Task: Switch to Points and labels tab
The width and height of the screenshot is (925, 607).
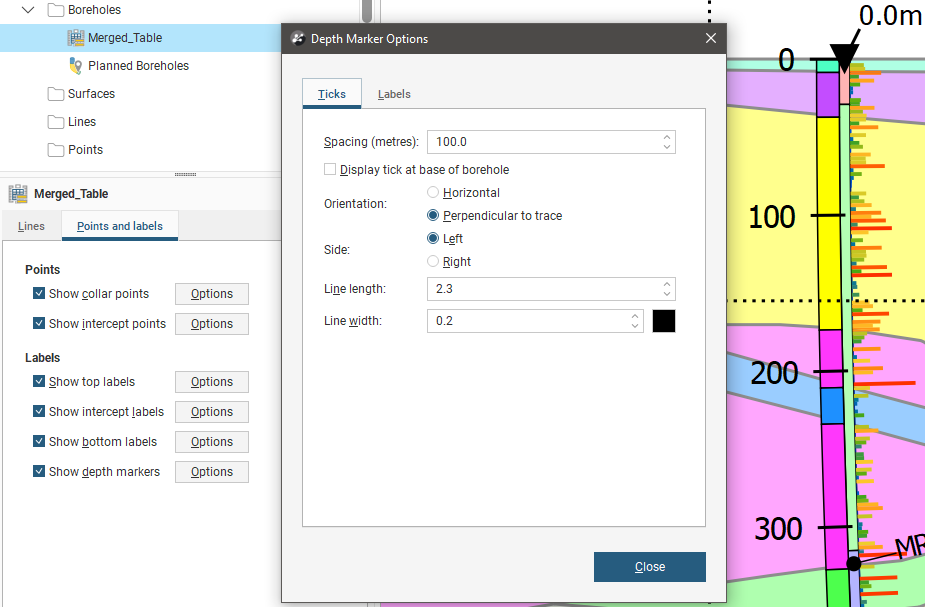Action: coord(120,226)
